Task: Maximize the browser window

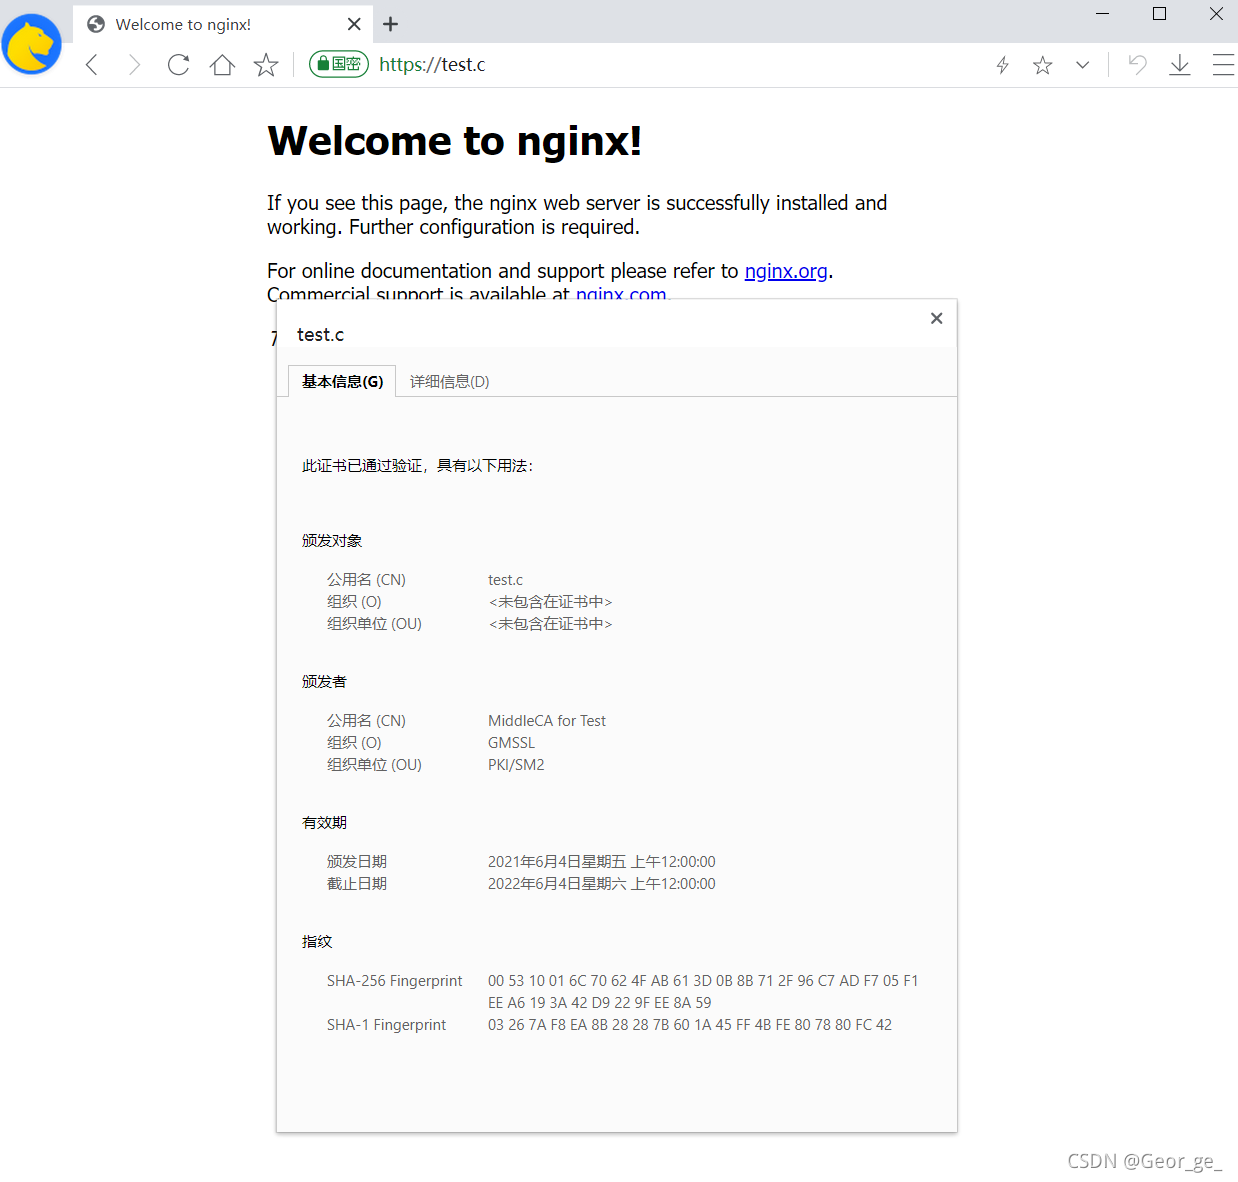Action: (1160, 14)
